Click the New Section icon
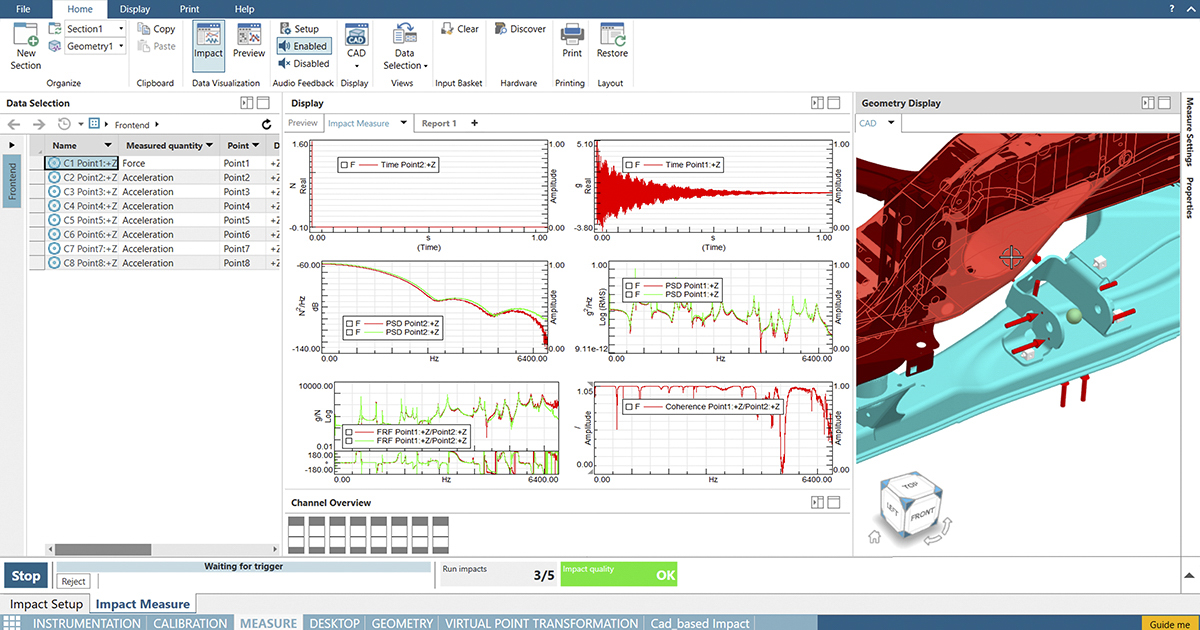Image resolution: width=1200 pixels, height=630 pixels. point(26,37)
